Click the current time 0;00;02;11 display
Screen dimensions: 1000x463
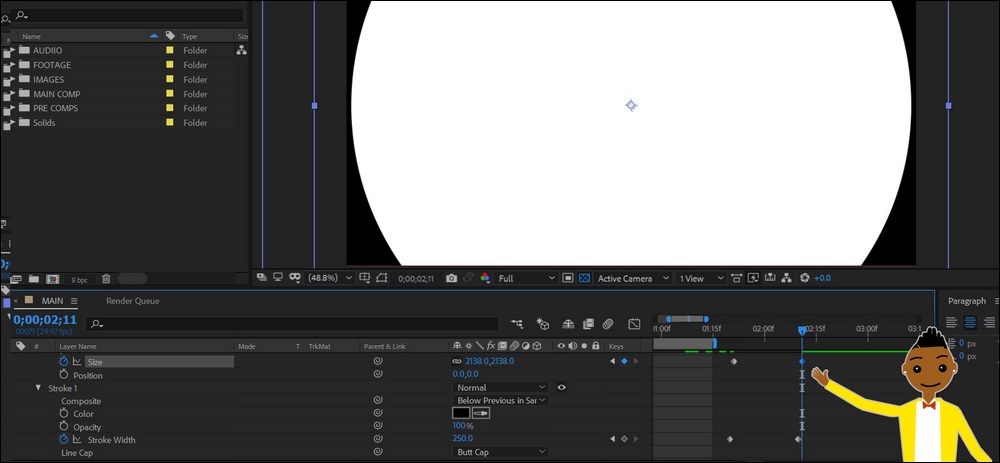(45, 320)
